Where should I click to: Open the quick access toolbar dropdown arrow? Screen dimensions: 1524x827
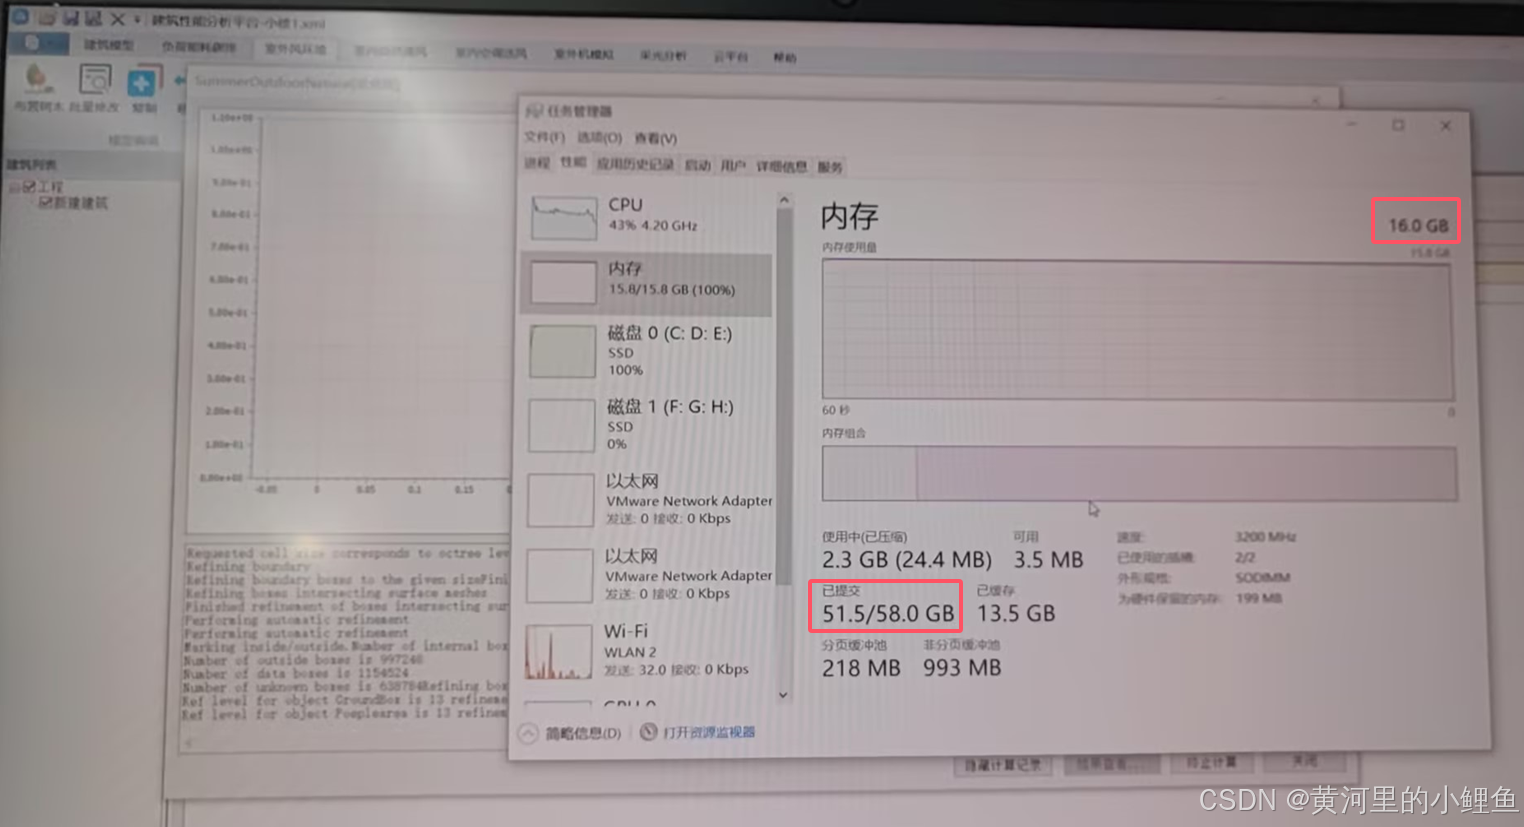(x=138, y=20)
